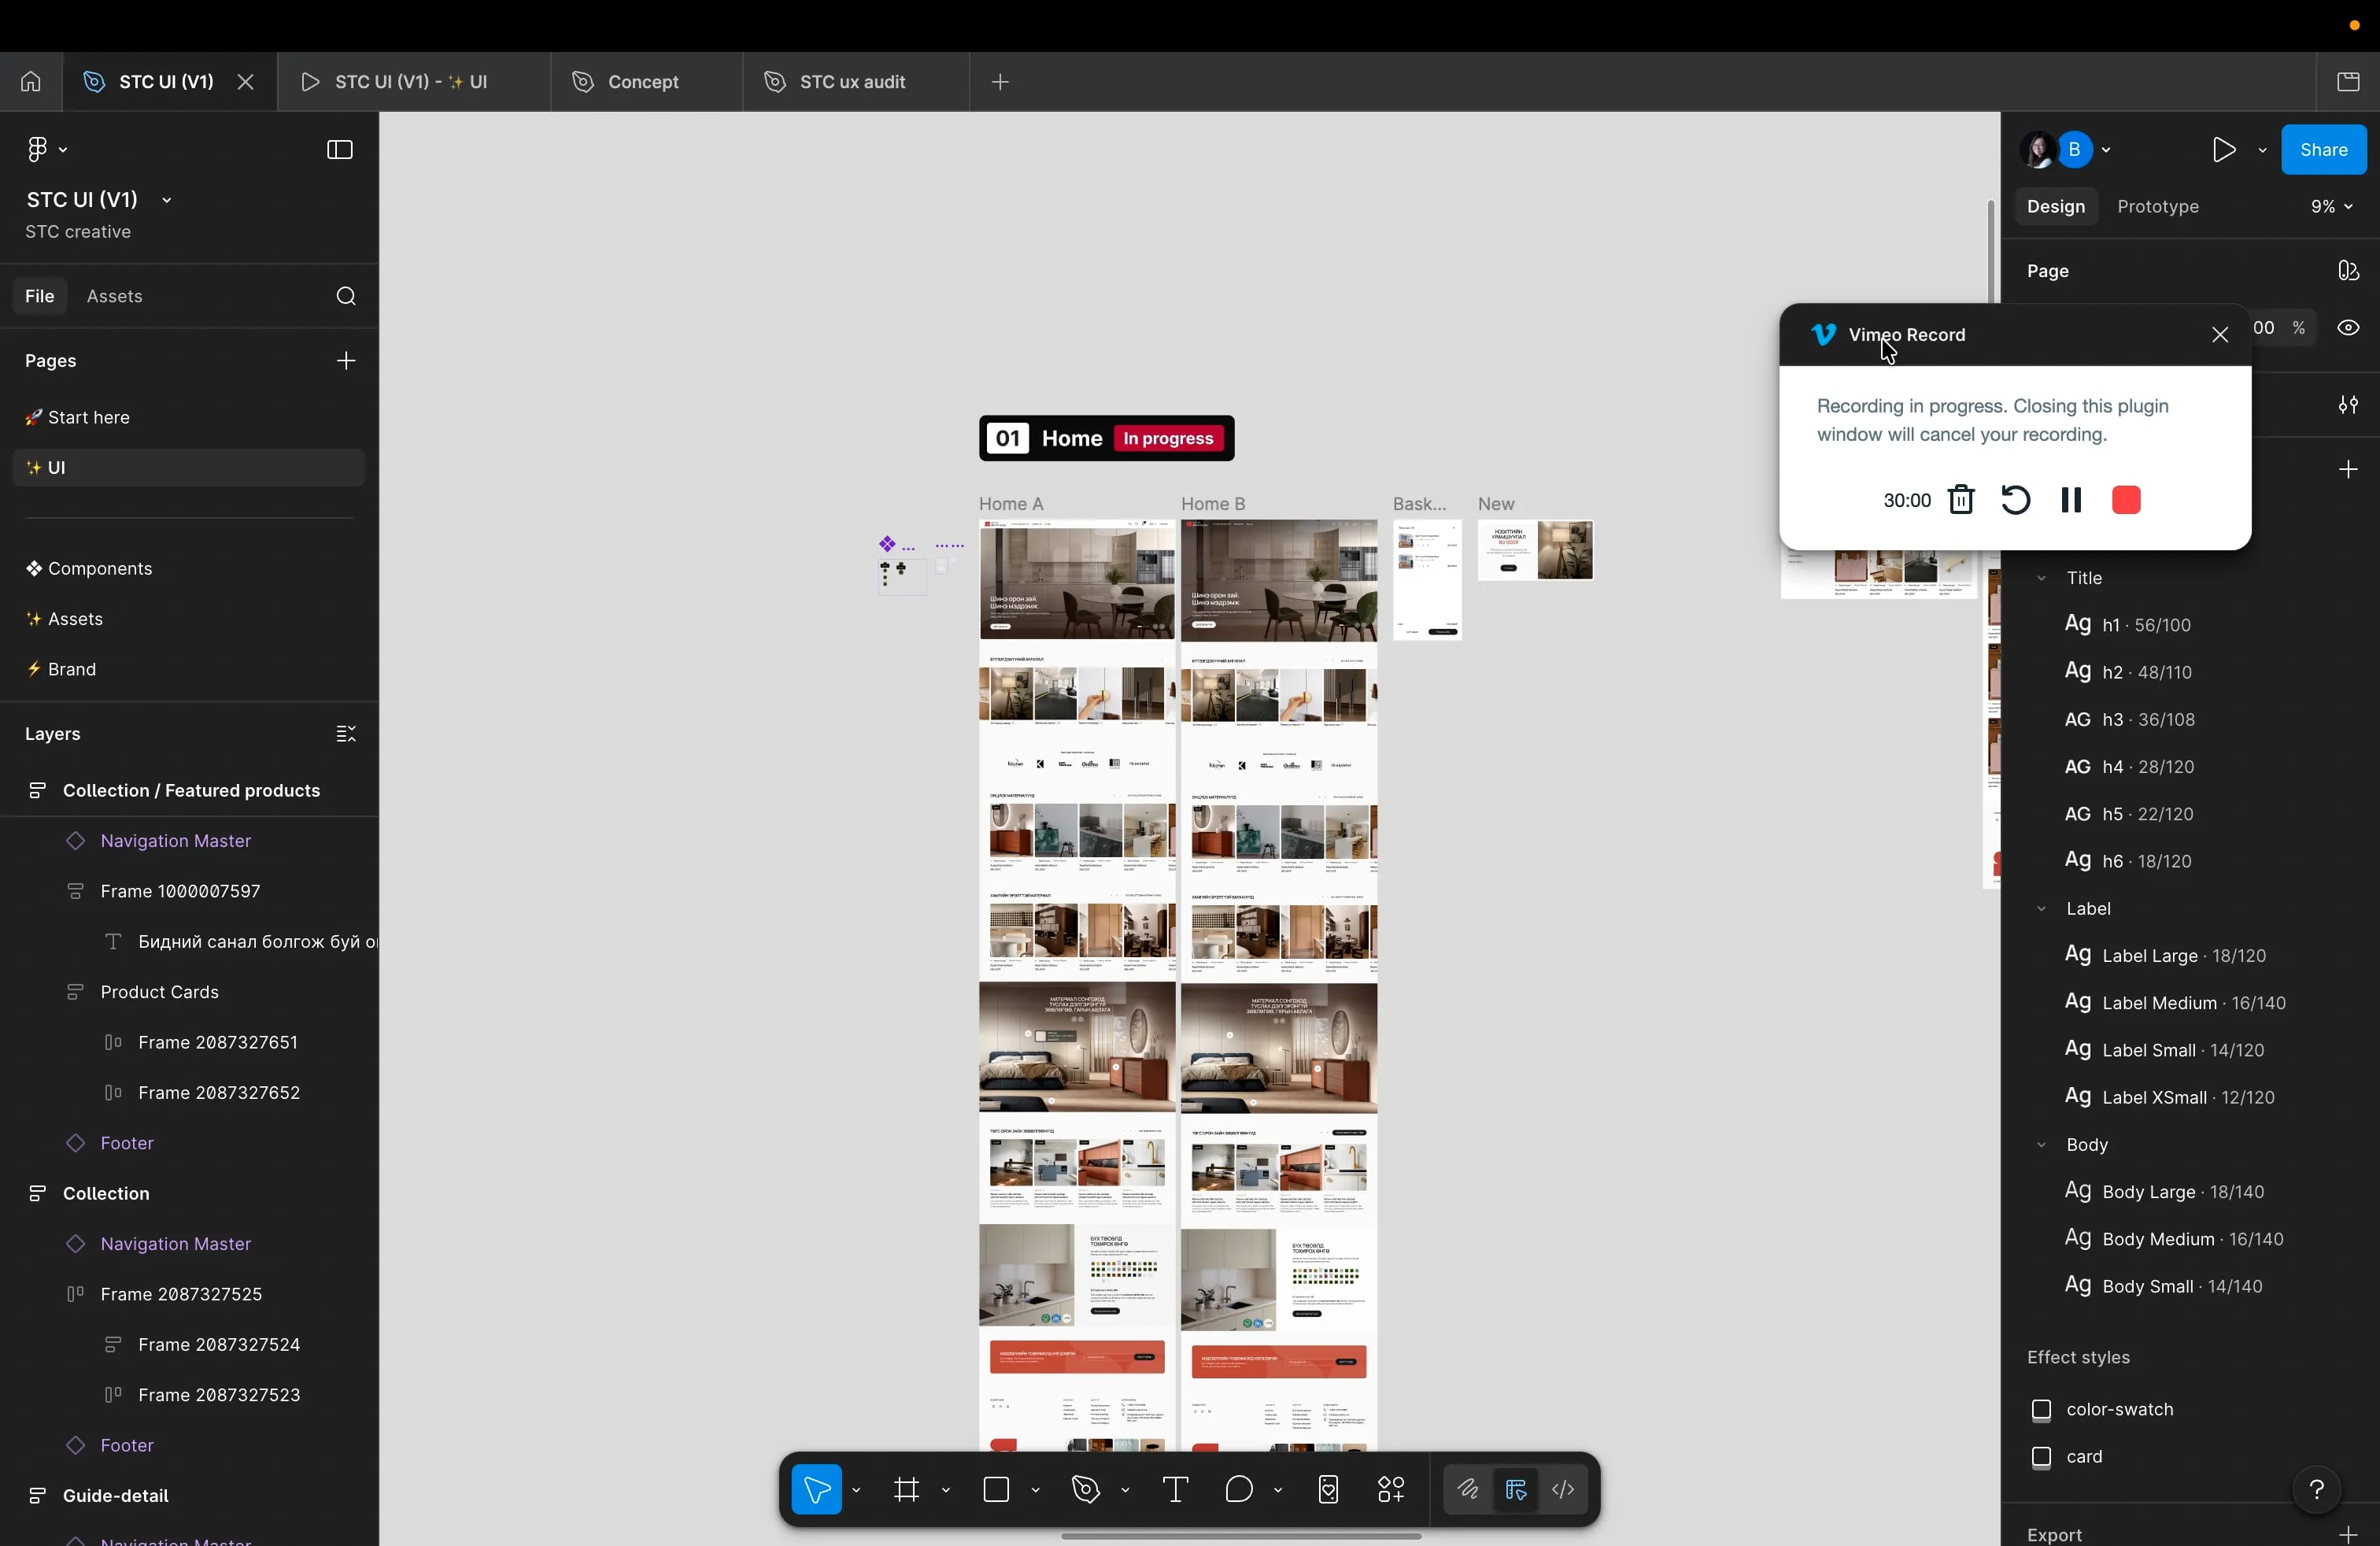Open the Figma home tab

[31, 82]
